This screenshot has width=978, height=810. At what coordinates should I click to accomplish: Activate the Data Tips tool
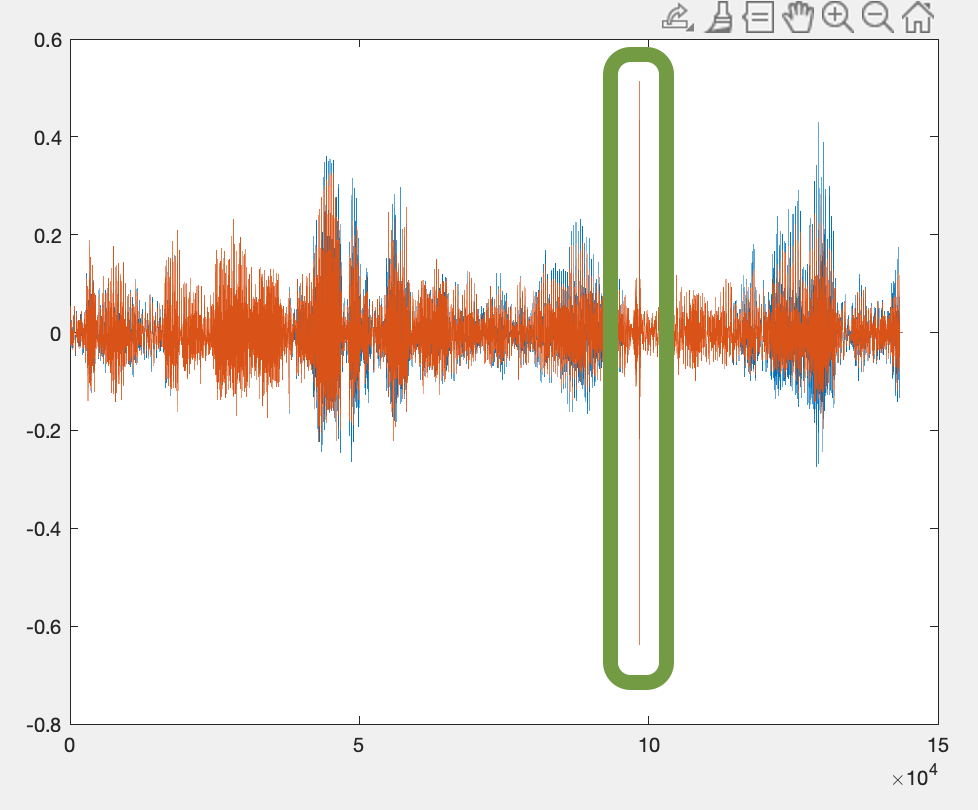pyautogui.click(x=759, y=17)
